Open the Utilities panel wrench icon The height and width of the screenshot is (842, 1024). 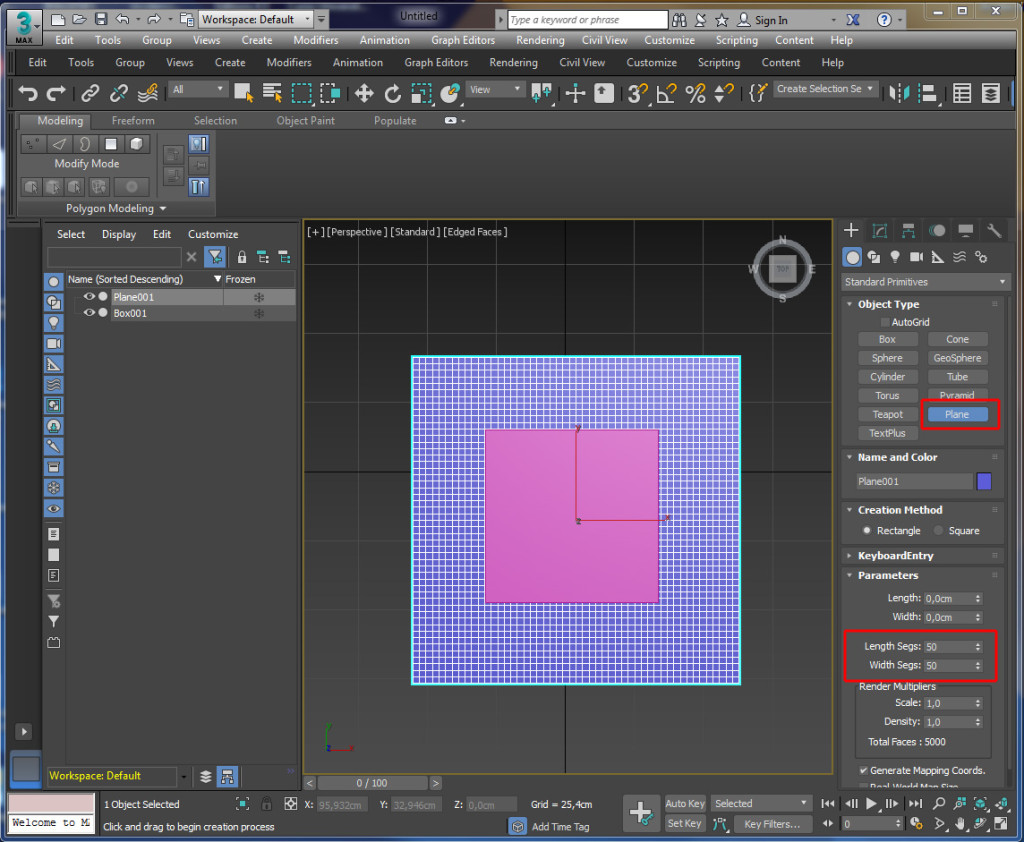click(994, 231)
